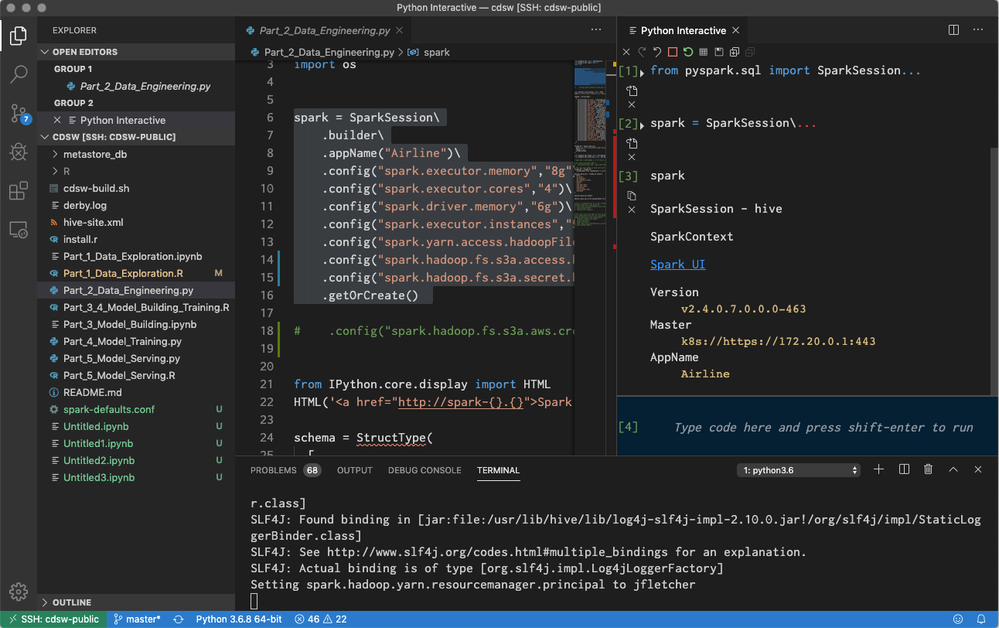Expand collapsed input of cell [2]
999x628 pixels.
coord(642,125)
